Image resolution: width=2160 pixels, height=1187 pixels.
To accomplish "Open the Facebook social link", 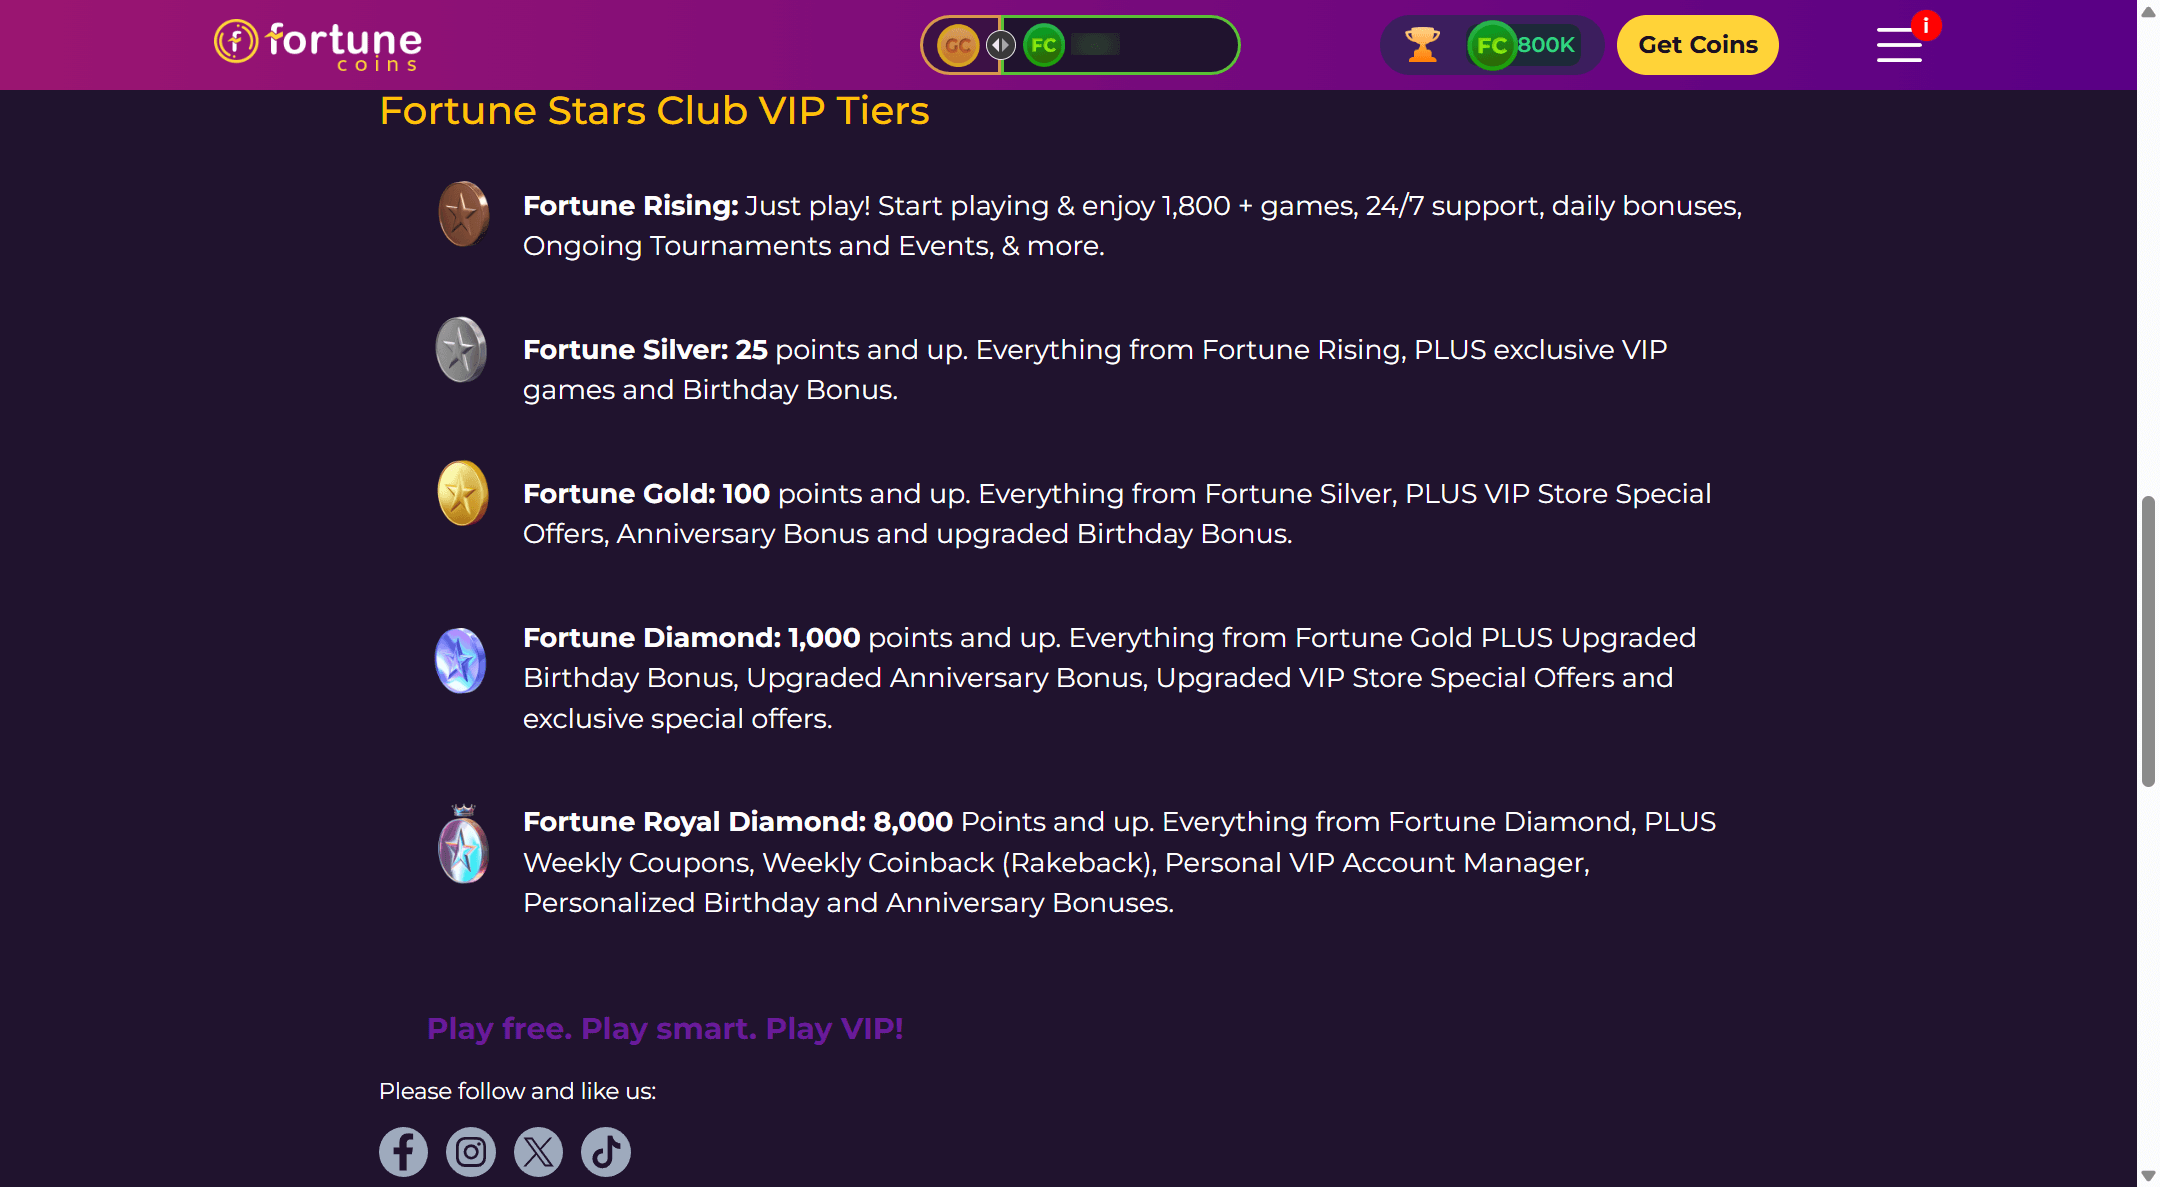I will [403, 1152].
